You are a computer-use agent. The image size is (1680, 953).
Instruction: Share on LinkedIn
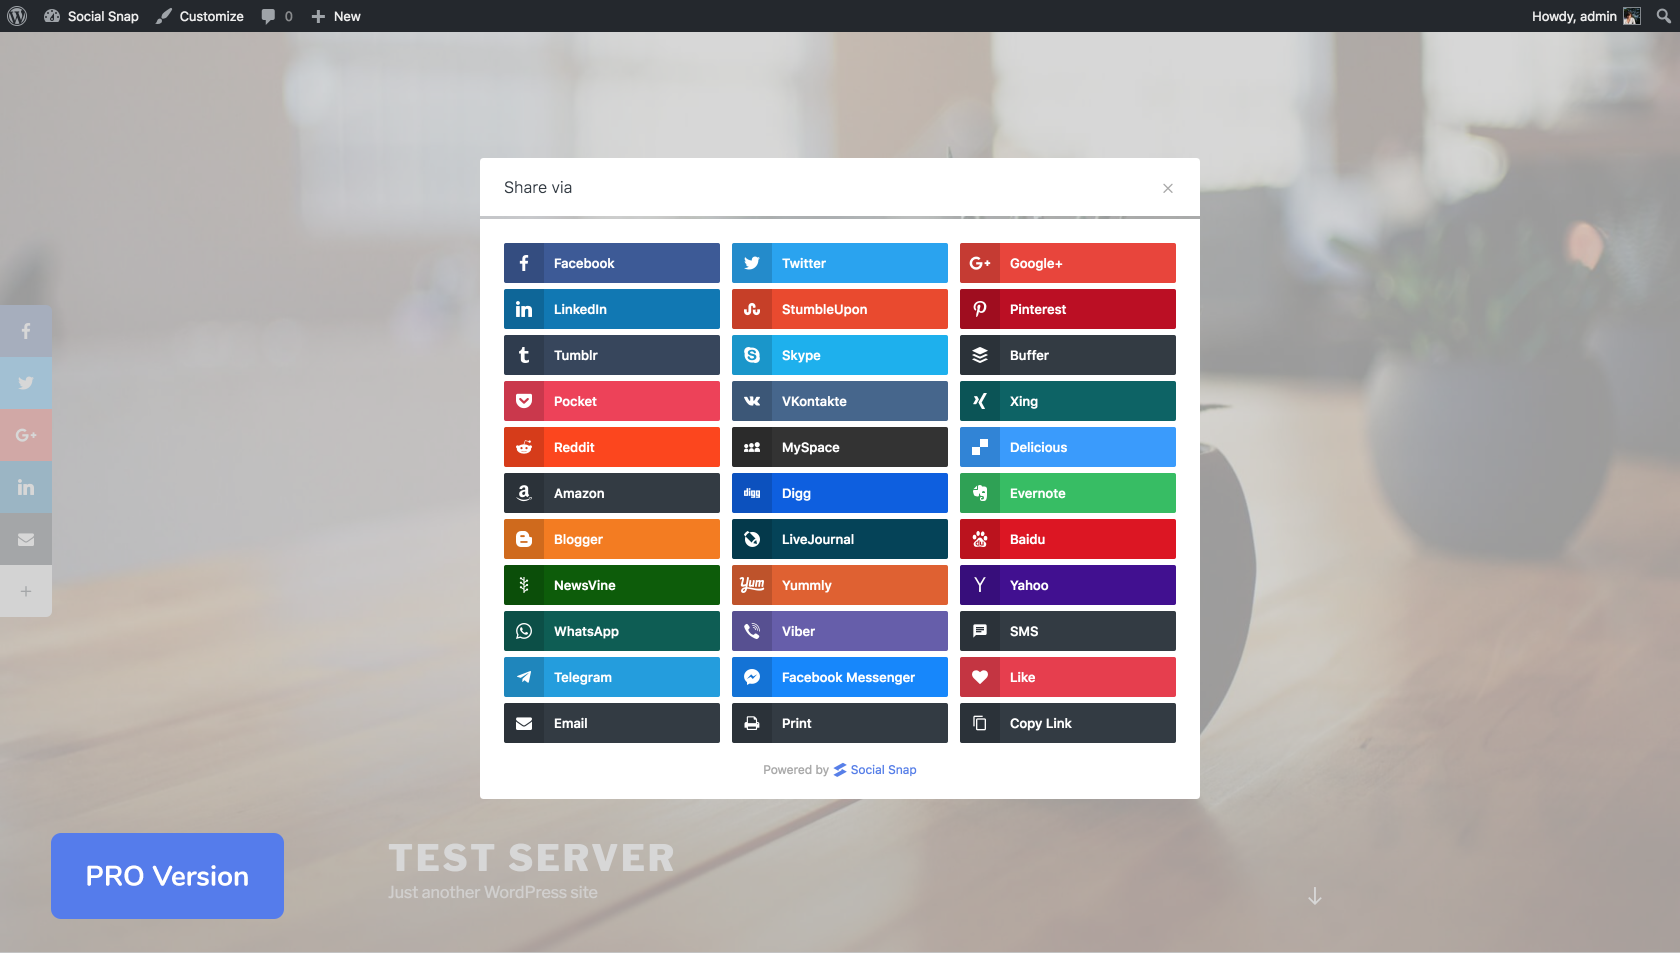pos(612,309)
